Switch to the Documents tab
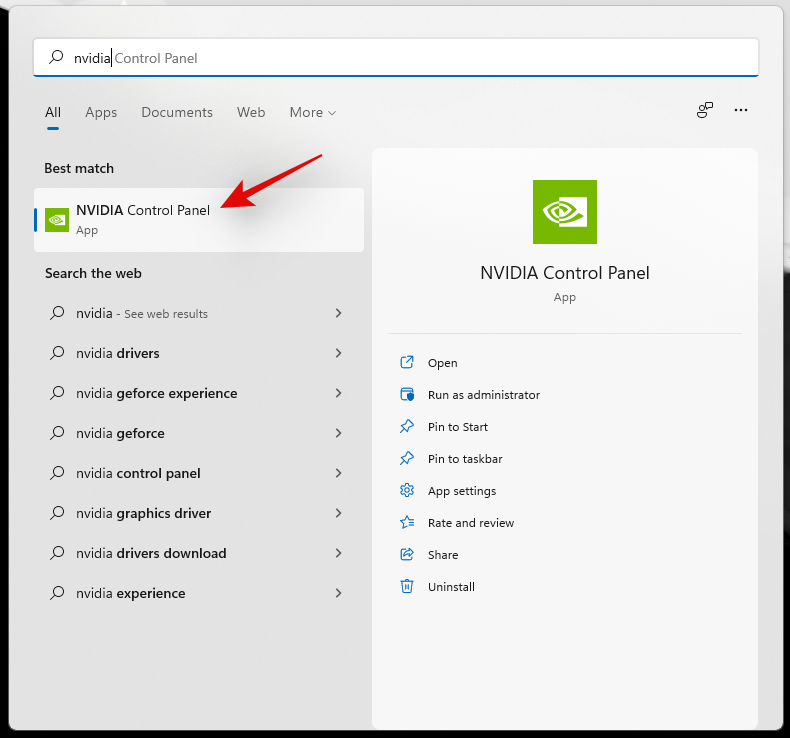 point(177,112)
